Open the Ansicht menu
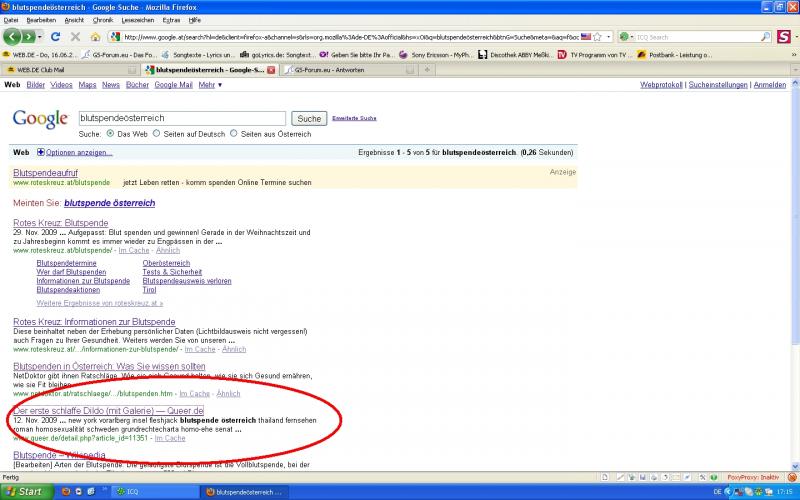 click(x=74, y=20)
